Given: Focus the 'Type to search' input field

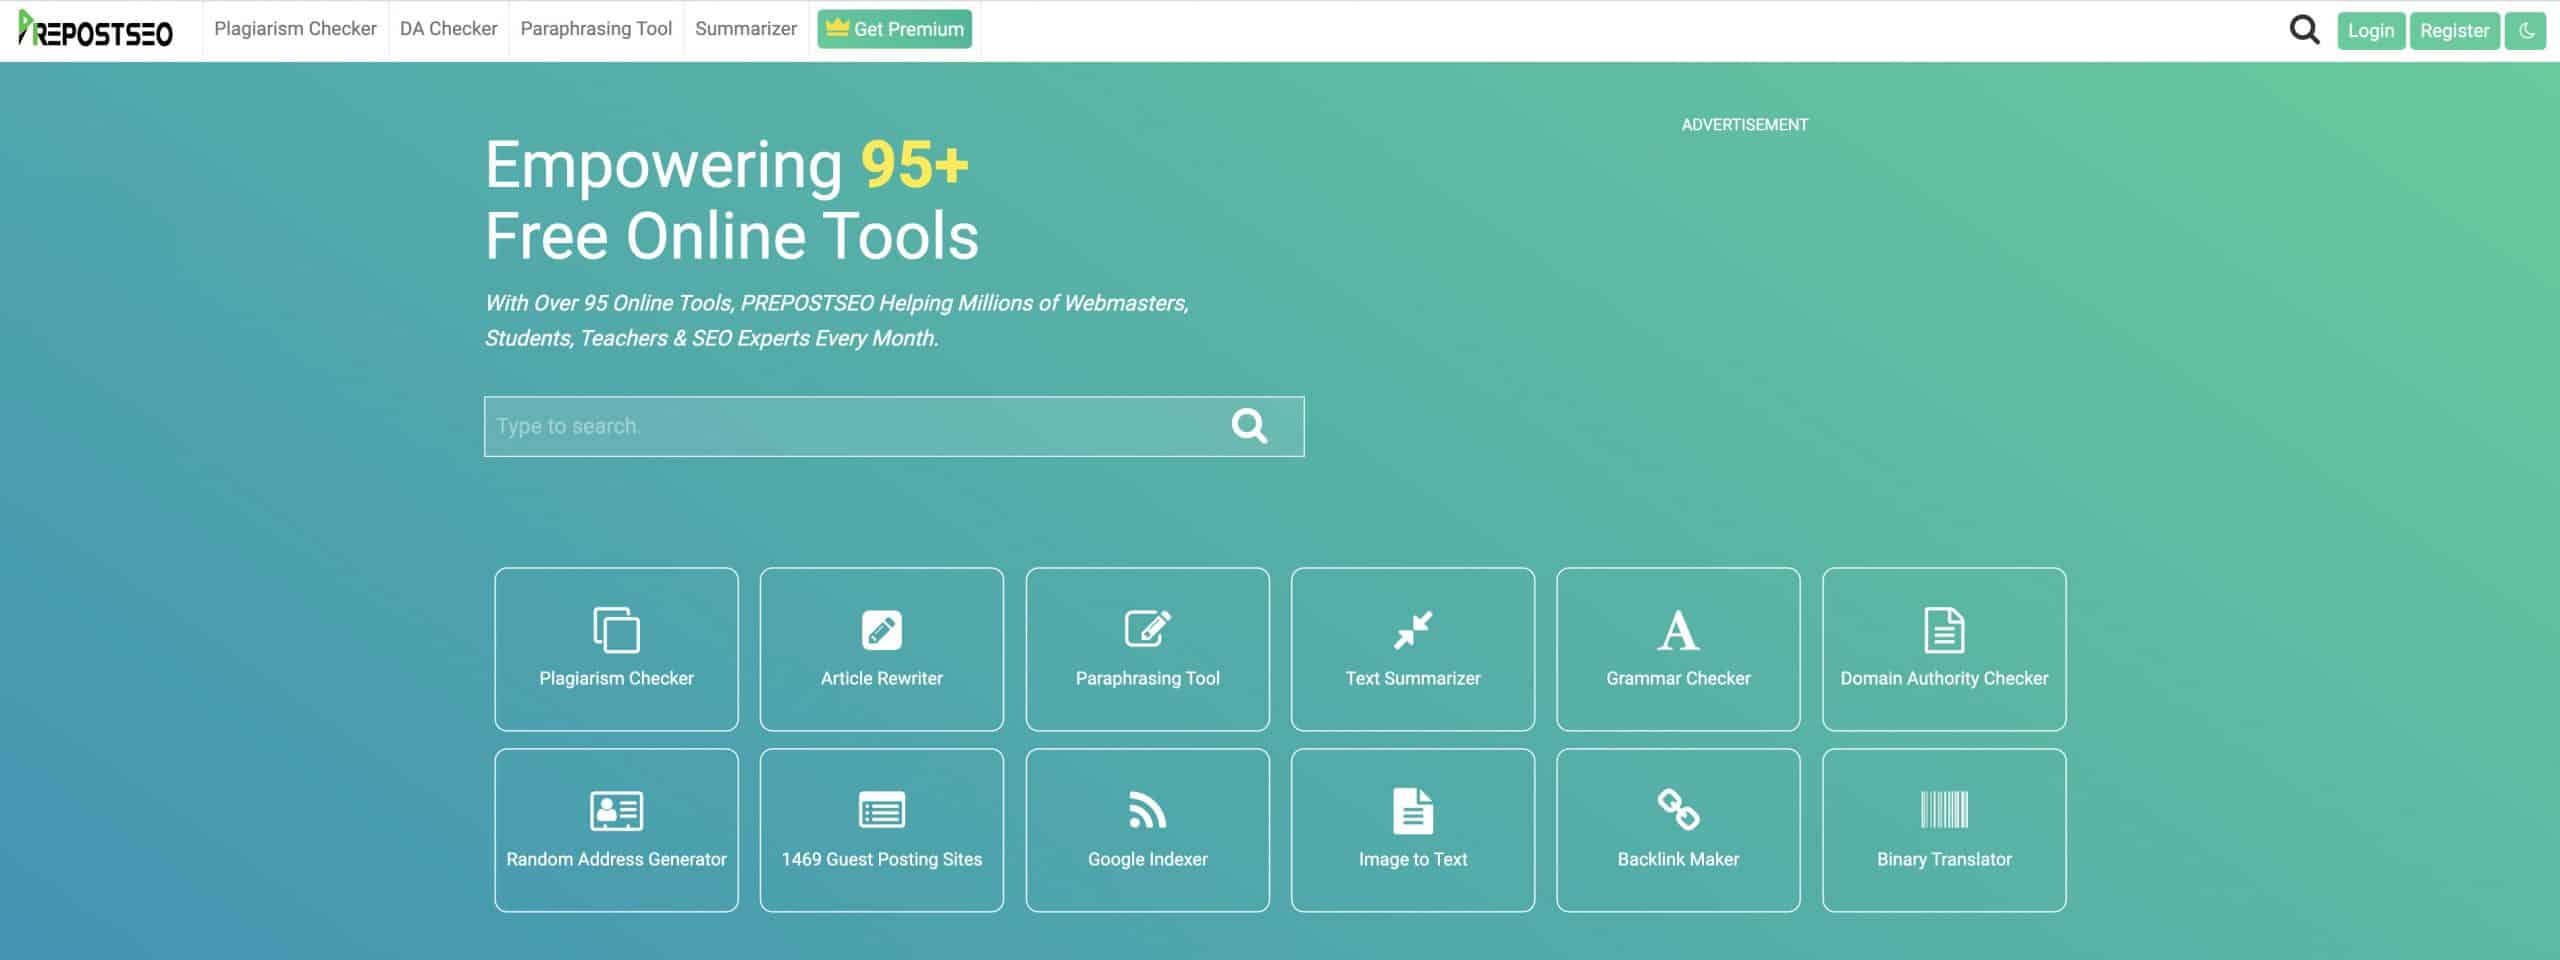Looking at the screenshot, I should pyautogui.click(x=850, y=427).
